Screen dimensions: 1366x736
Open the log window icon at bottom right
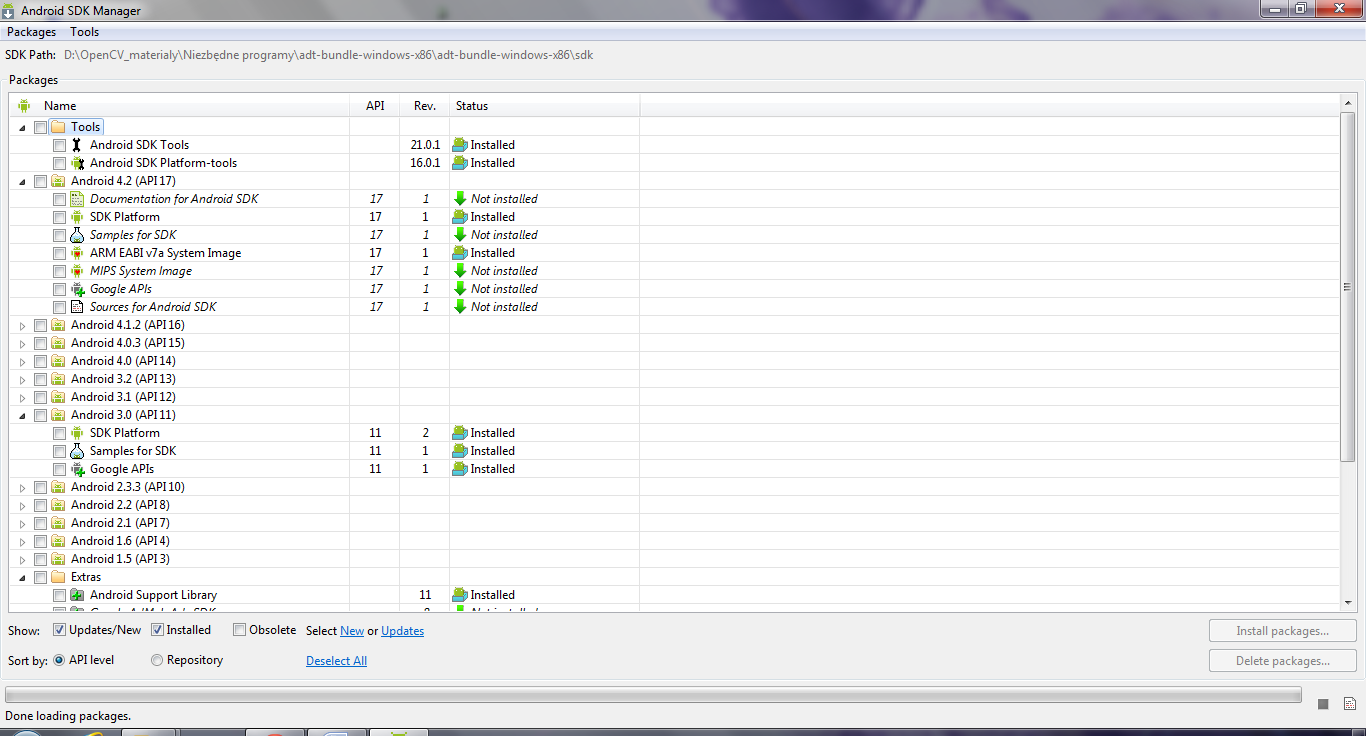[x=1349, y=704]
